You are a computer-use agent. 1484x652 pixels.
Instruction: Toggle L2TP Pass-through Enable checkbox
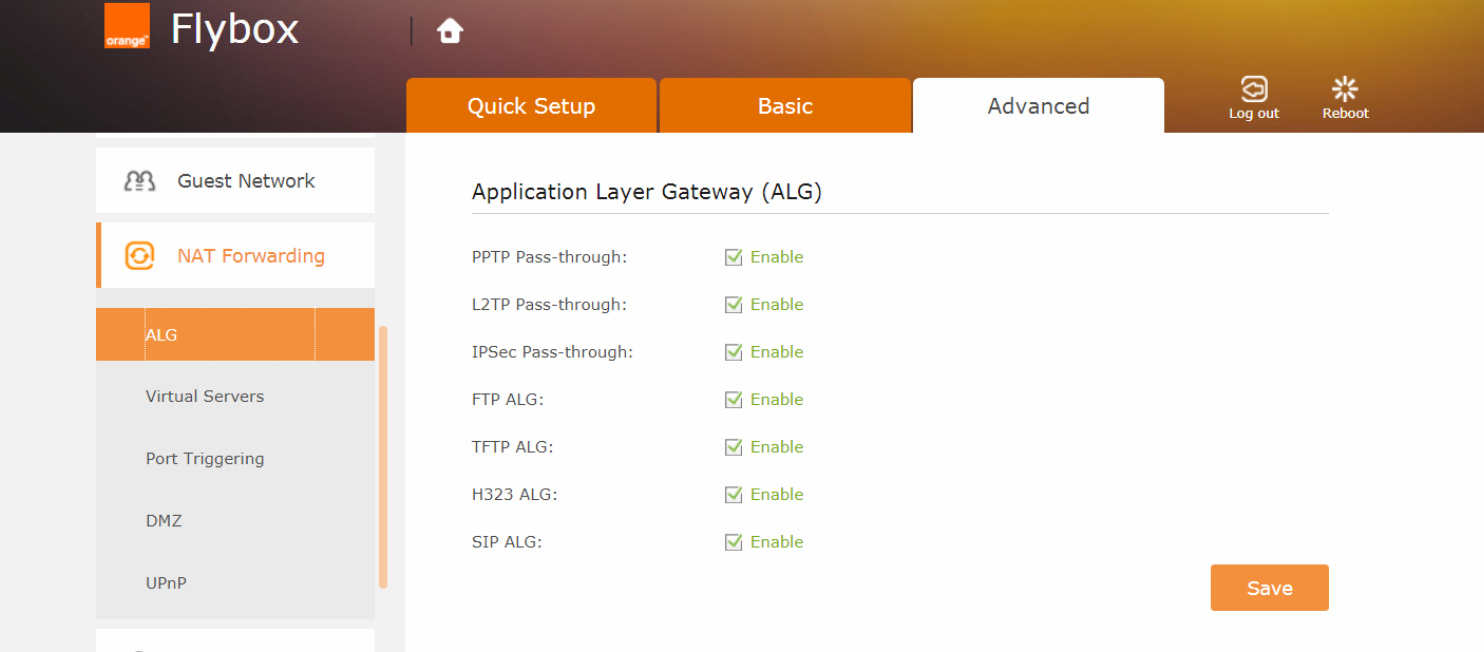tap(734, 305)
